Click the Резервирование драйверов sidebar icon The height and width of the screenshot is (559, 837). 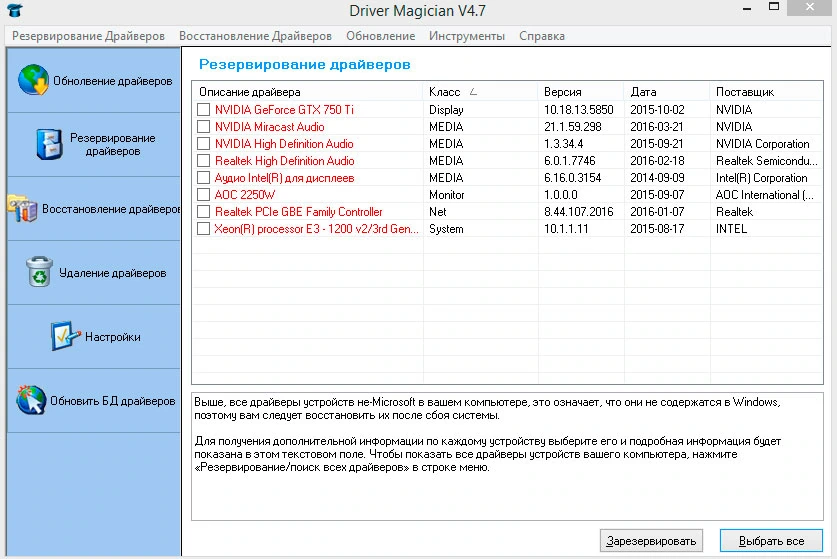[49, 144]
